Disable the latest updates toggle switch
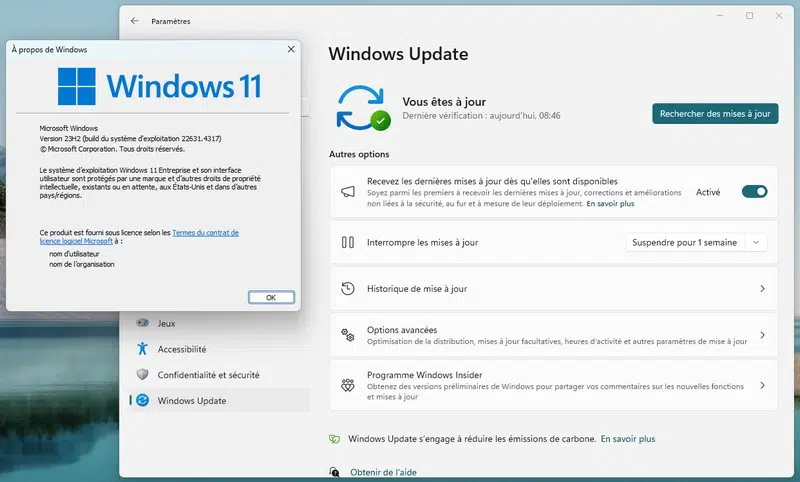 pos(755,192)
